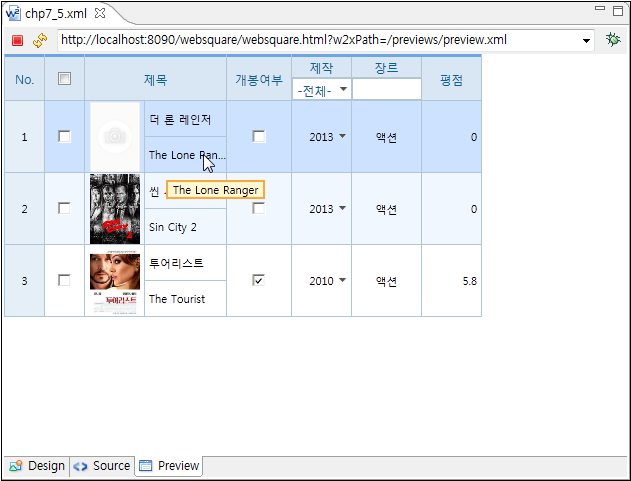Uncheck the 개봉여부 checkbox for The Tourist
Screen dimensions: 631x481
[259, 281]
